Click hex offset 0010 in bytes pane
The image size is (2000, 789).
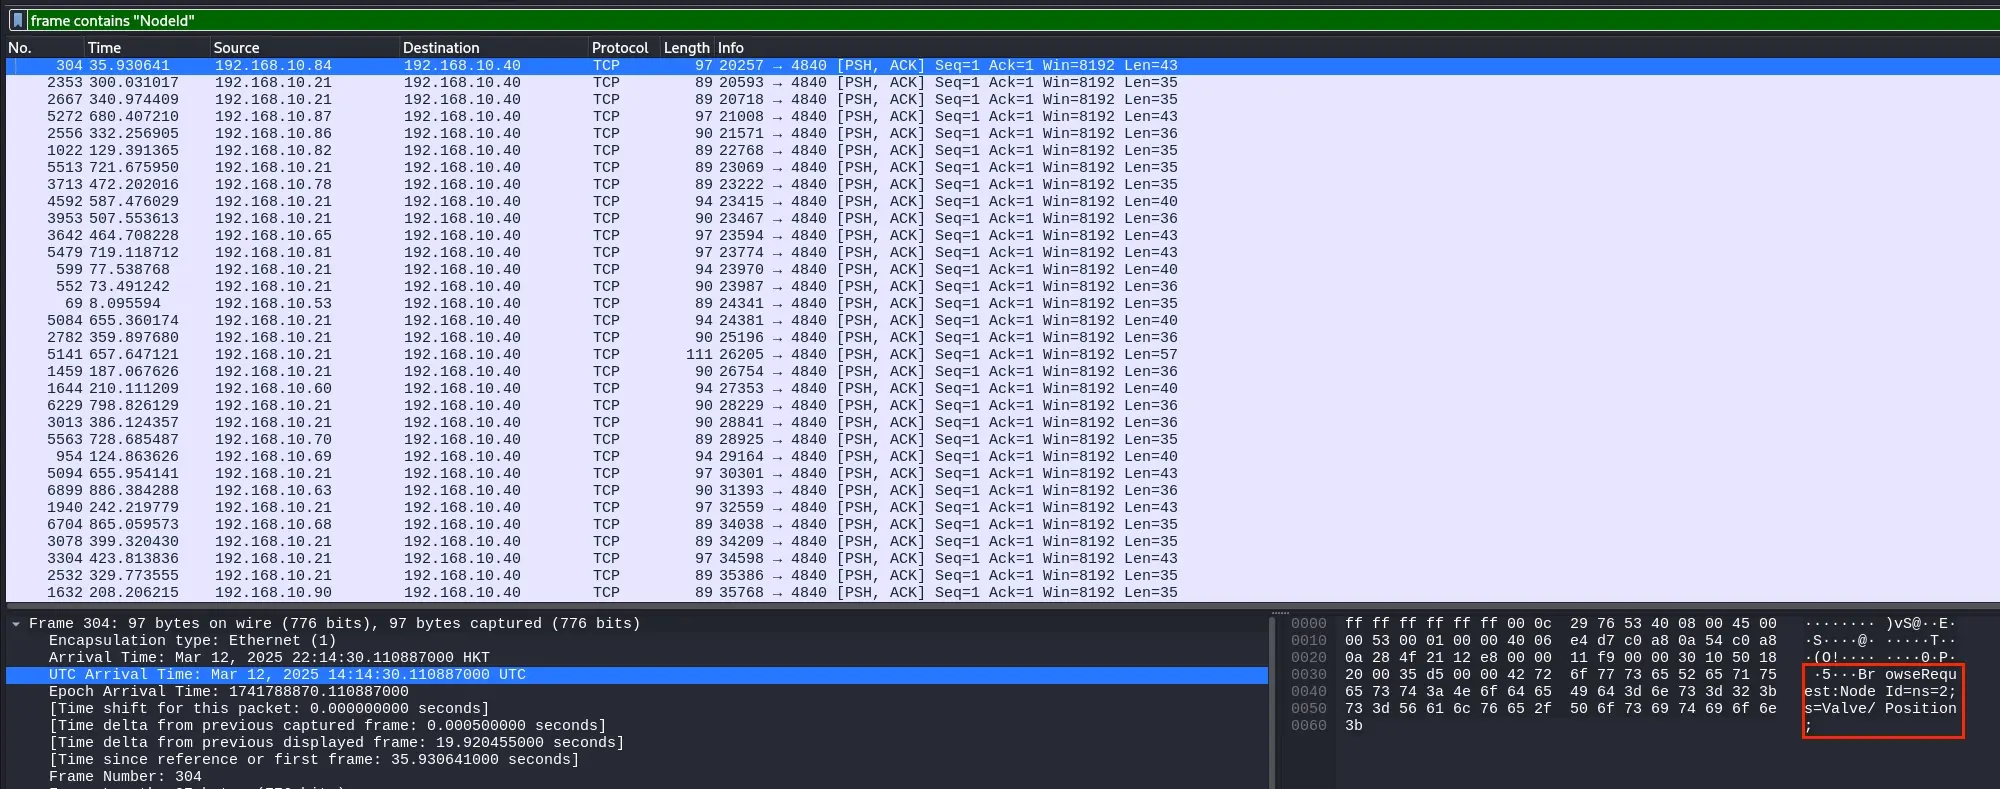point(1308,640)
